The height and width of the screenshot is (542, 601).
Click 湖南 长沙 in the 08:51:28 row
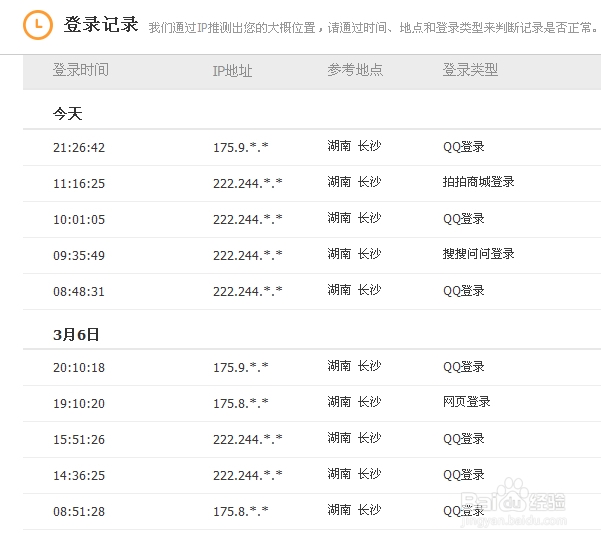(354, 510)
